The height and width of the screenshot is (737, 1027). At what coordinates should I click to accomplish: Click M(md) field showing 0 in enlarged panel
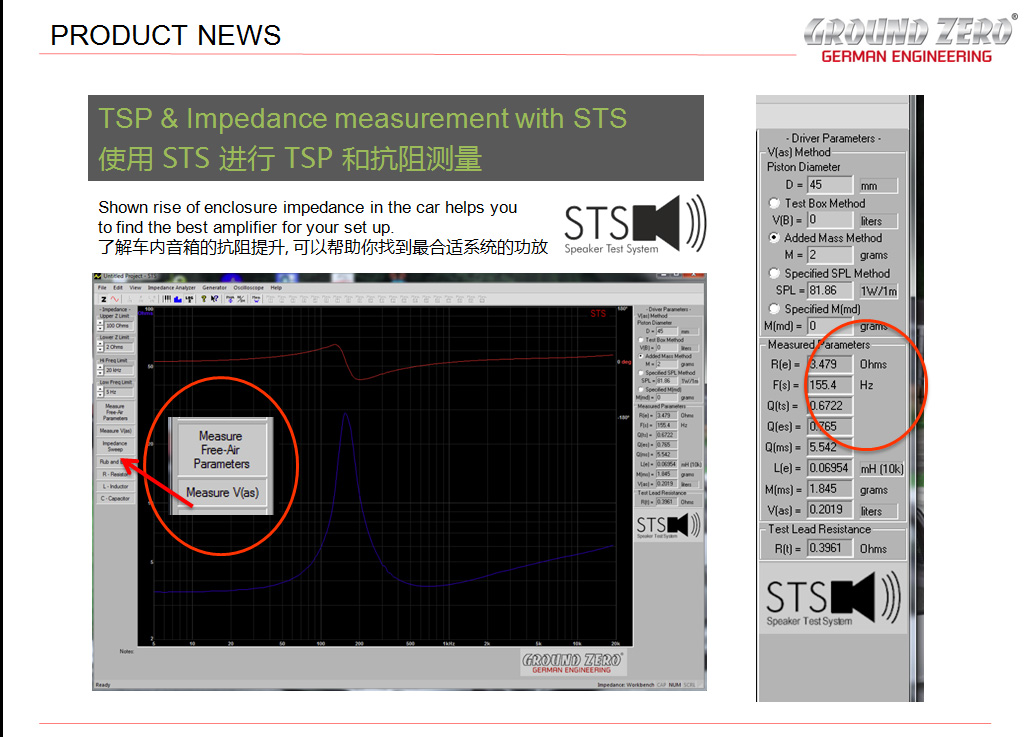coord(830,326)
